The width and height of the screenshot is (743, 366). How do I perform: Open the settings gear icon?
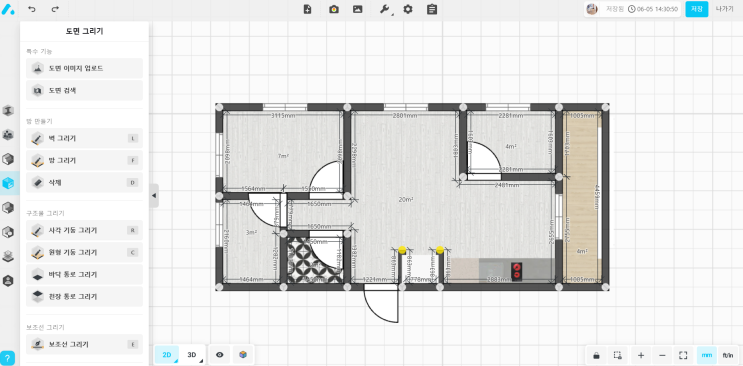[408, 9]
